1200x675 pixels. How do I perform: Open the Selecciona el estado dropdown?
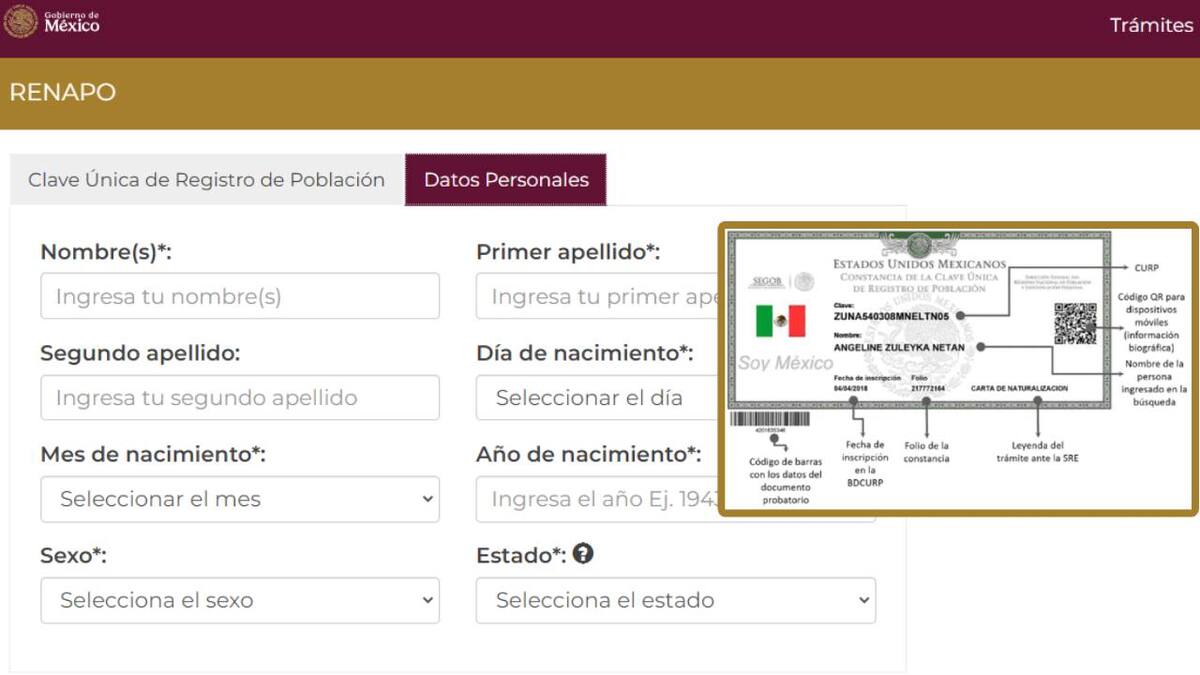coord(676,600)
